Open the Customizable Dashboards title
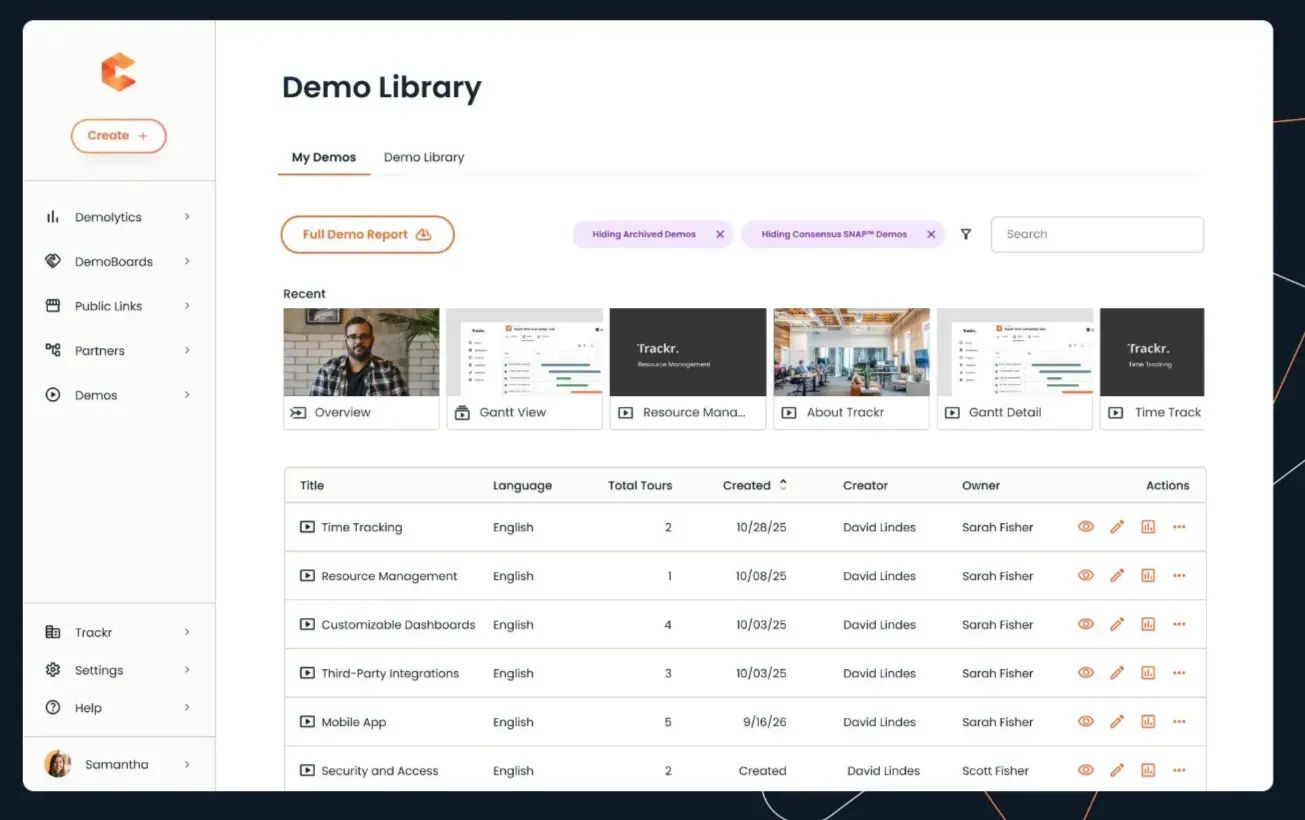This screenshot has width=1305, height=820. point(398,625)
